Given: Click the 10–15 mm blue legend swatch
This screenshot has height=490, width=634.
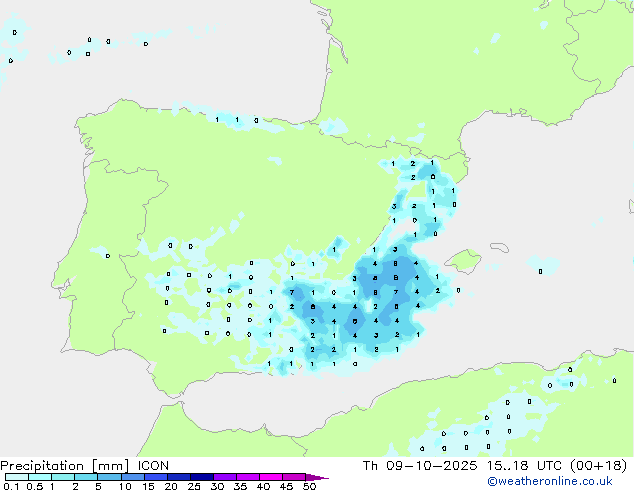Looking at the screenshot, I should click(x=132, y=477).
